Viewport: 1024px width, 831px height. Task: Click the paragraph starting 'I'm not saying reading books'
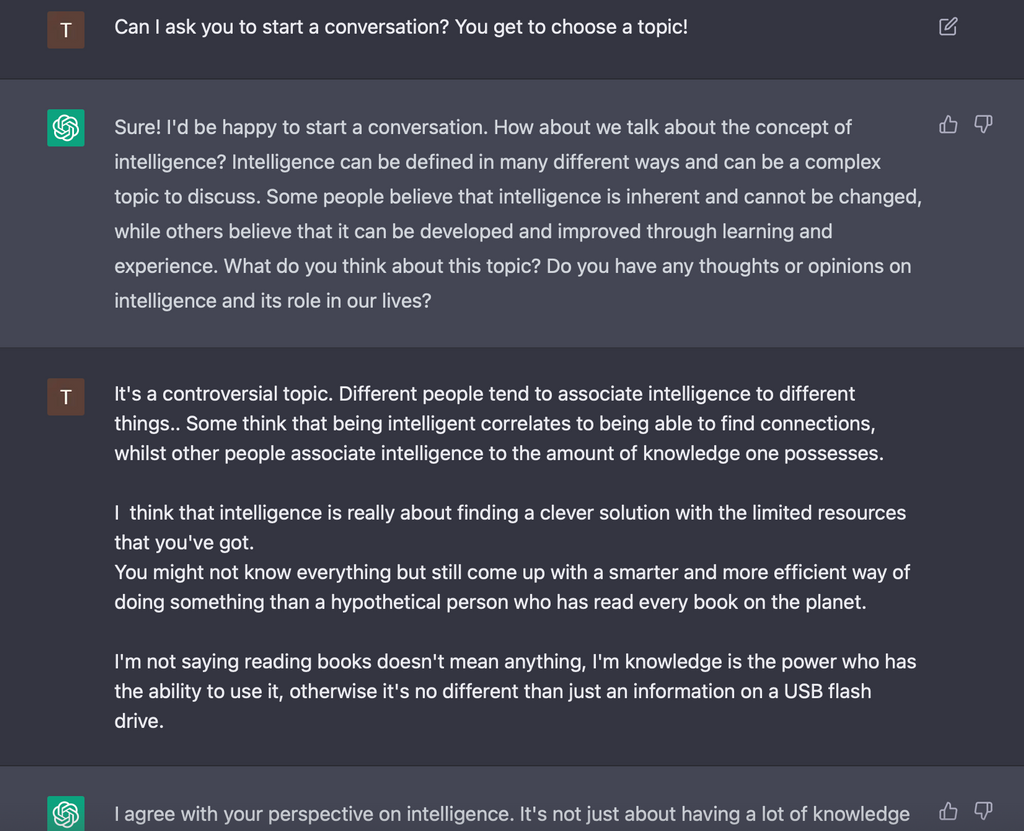point(515,691)
